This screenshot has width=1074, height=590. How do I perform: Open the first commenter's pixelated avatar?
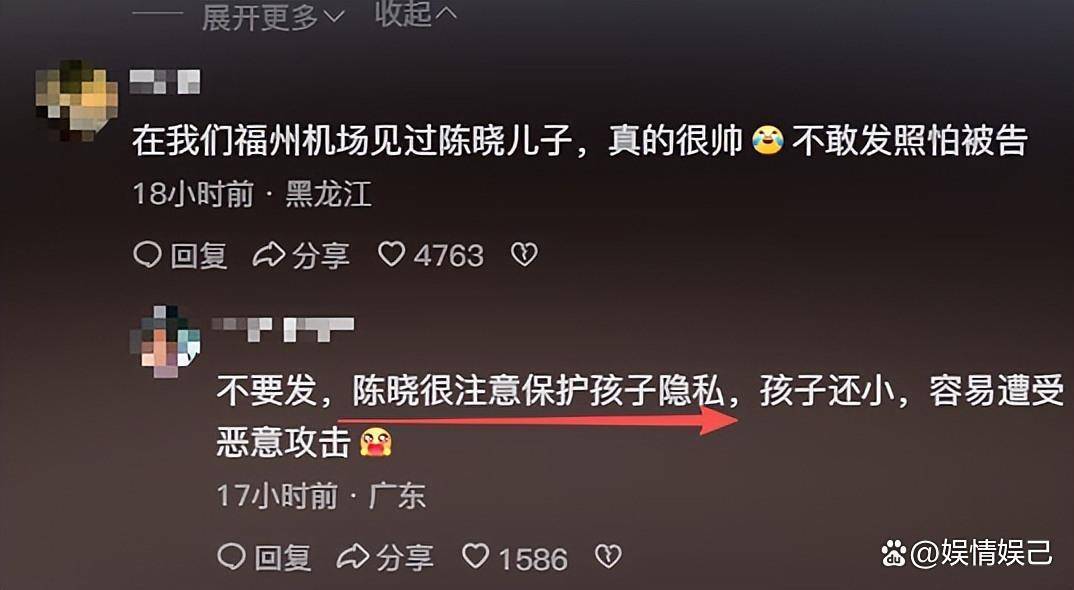[x=77, y=100]
